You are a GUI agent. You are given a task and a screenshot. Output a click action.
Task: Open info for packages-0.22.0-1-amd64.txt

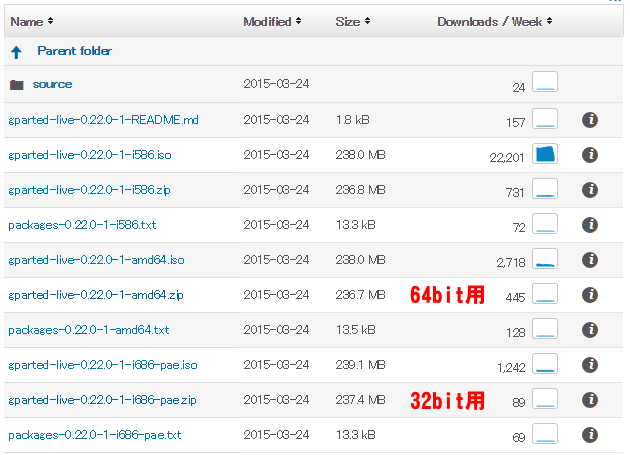[589, 330]
